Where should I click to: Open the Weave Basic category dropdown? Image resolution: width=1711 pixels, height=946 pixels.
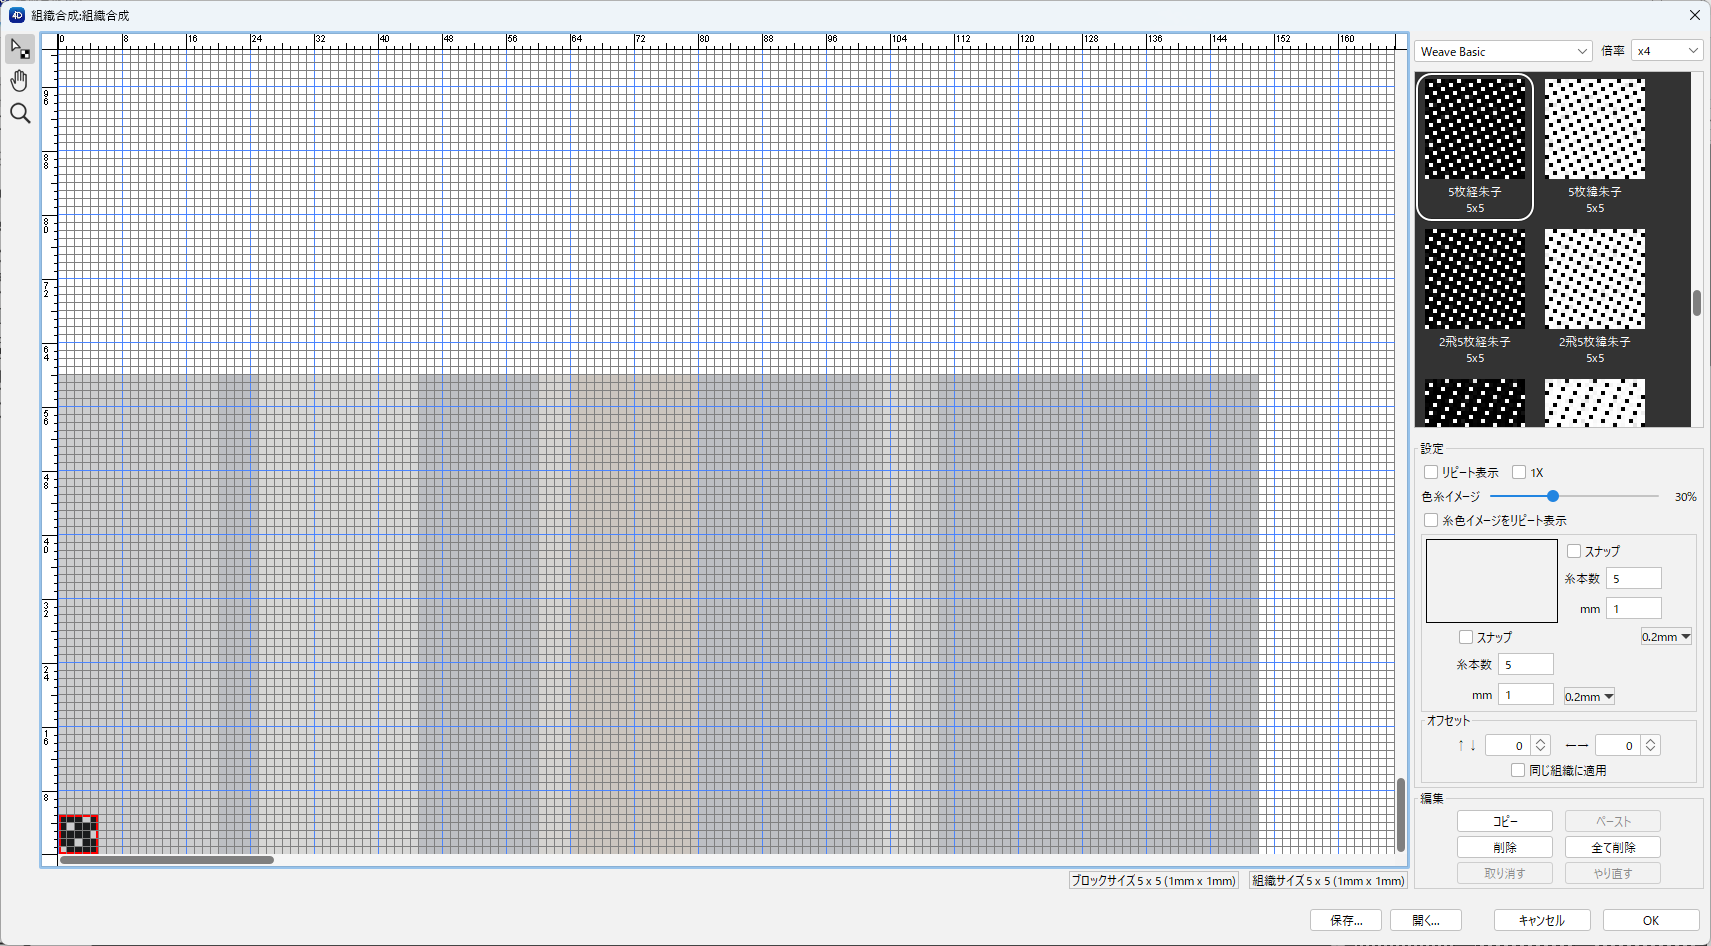[1503, 51]
